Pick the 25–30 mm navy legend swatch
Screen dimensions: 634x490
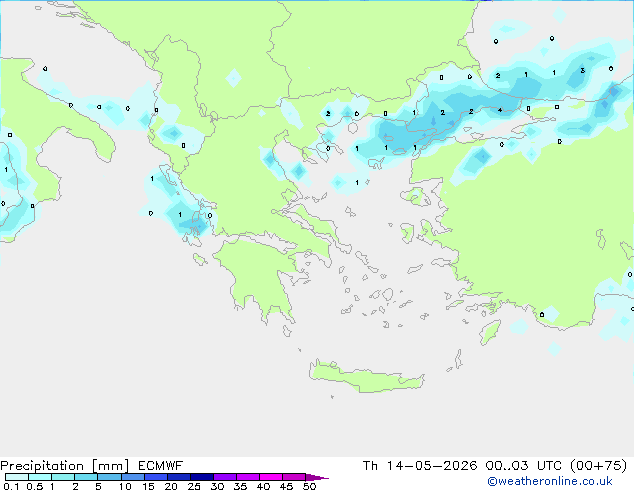202,477
